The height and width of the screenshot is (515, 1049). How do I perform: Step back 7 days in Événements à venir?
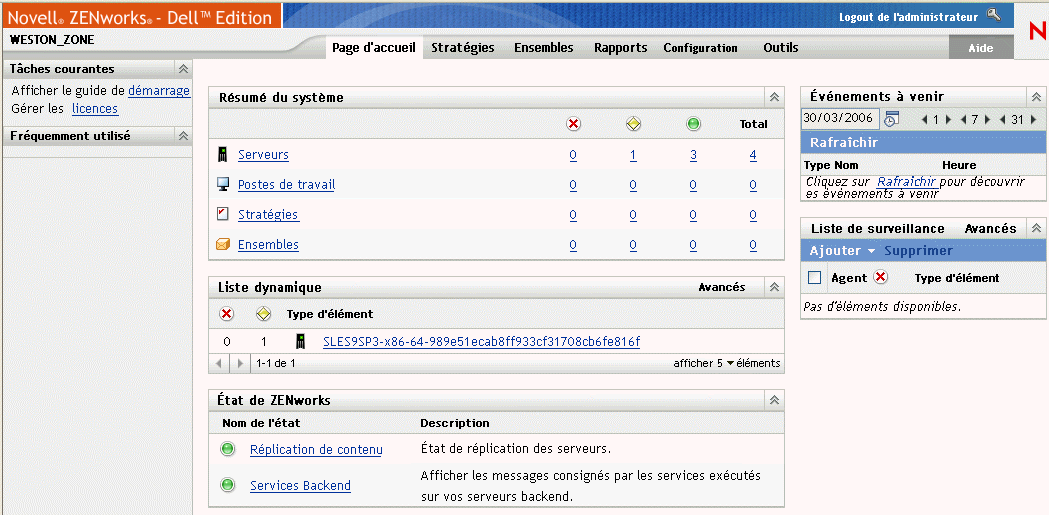click(963, 120)
